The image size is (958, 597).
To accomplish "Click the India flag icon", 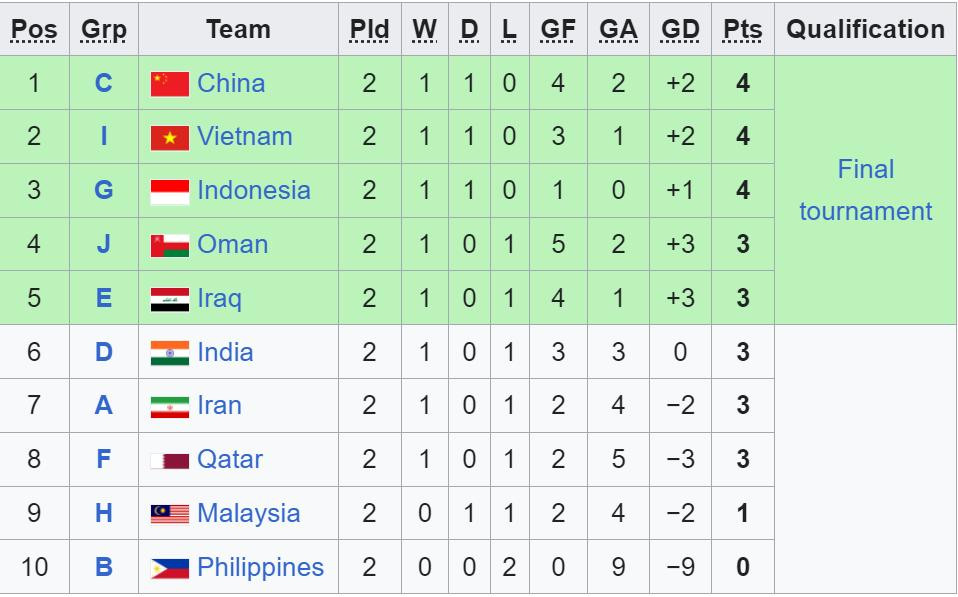I will (169, 354).
